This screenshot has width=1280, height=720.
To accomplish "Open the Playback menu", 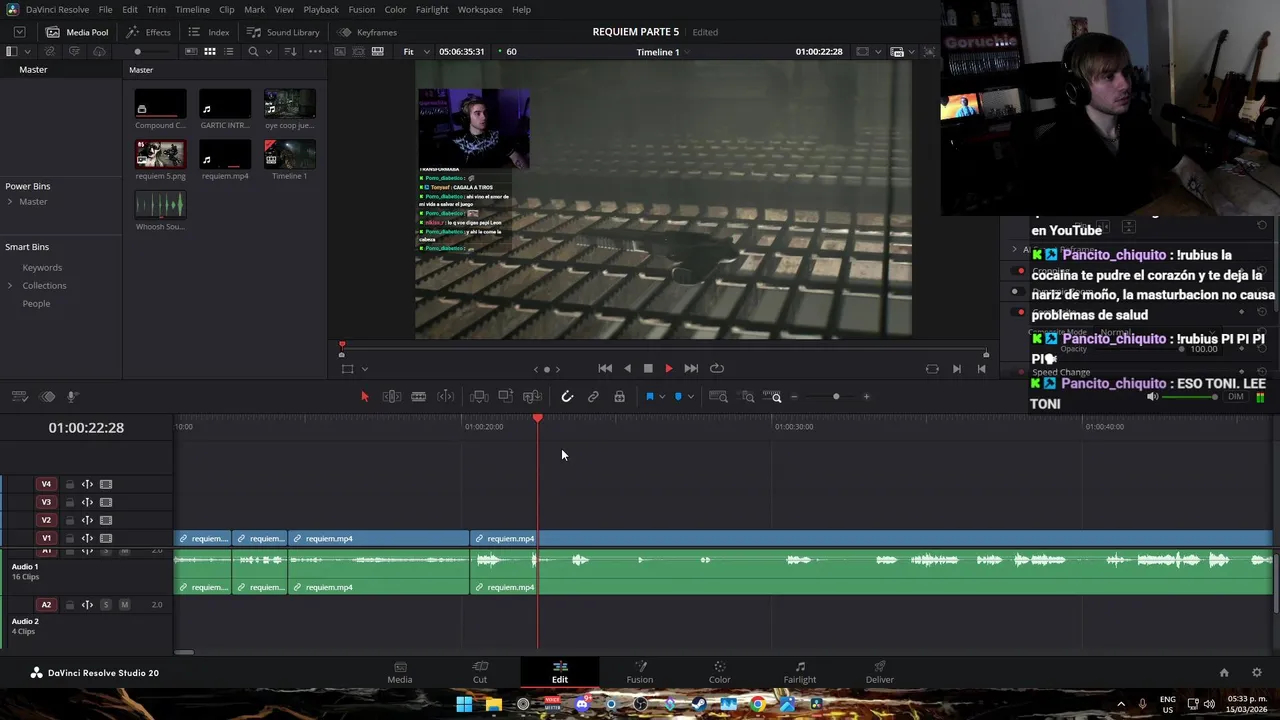I will click(x=321, y=9).
